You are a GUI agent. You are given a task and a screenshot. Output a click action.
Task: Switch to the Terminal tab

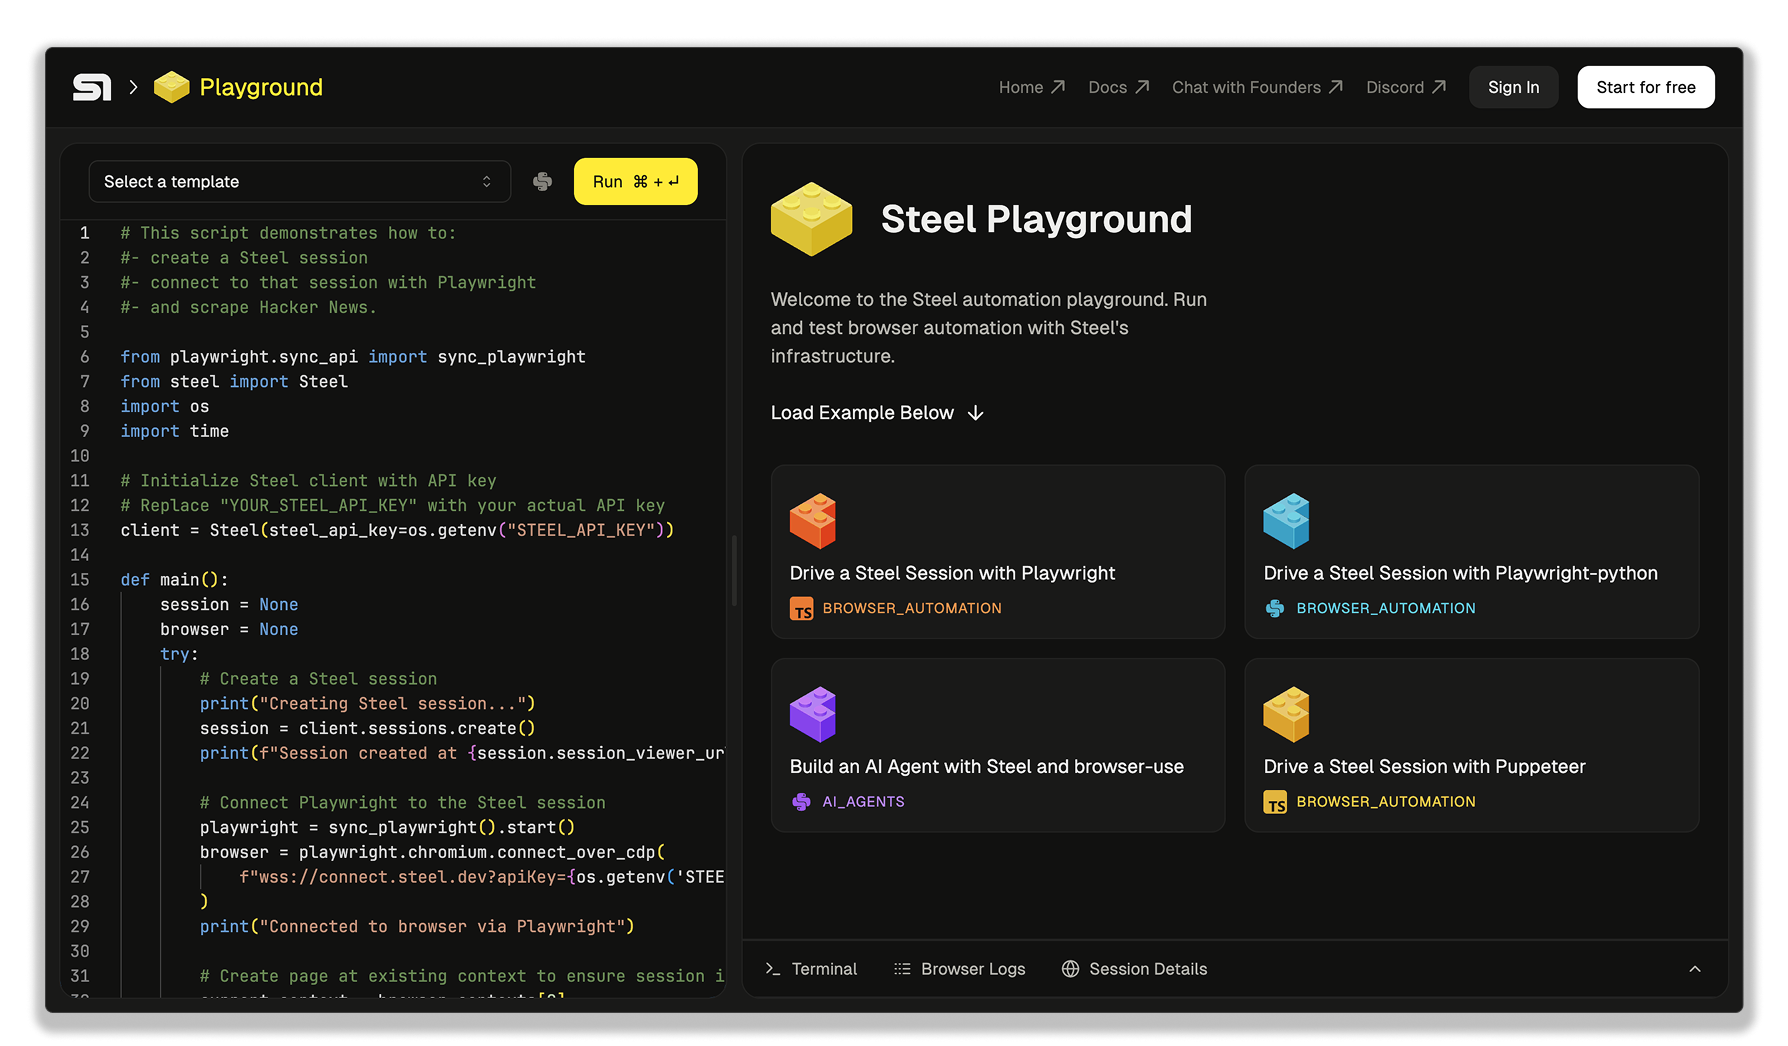811,968
